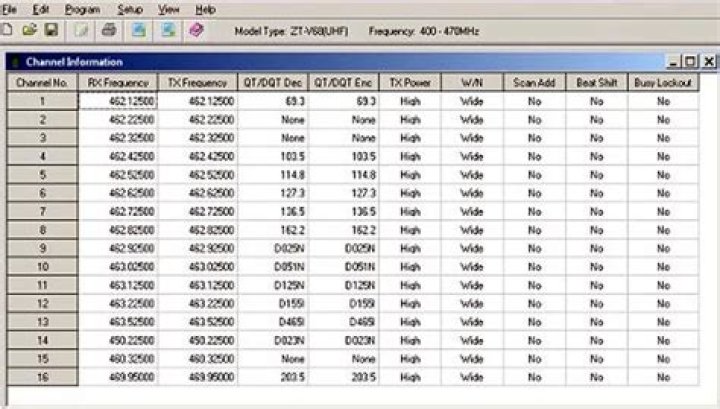Click the QT/DQT Enc column header
Screen dimensions: 720x409
tap(343, 83)
